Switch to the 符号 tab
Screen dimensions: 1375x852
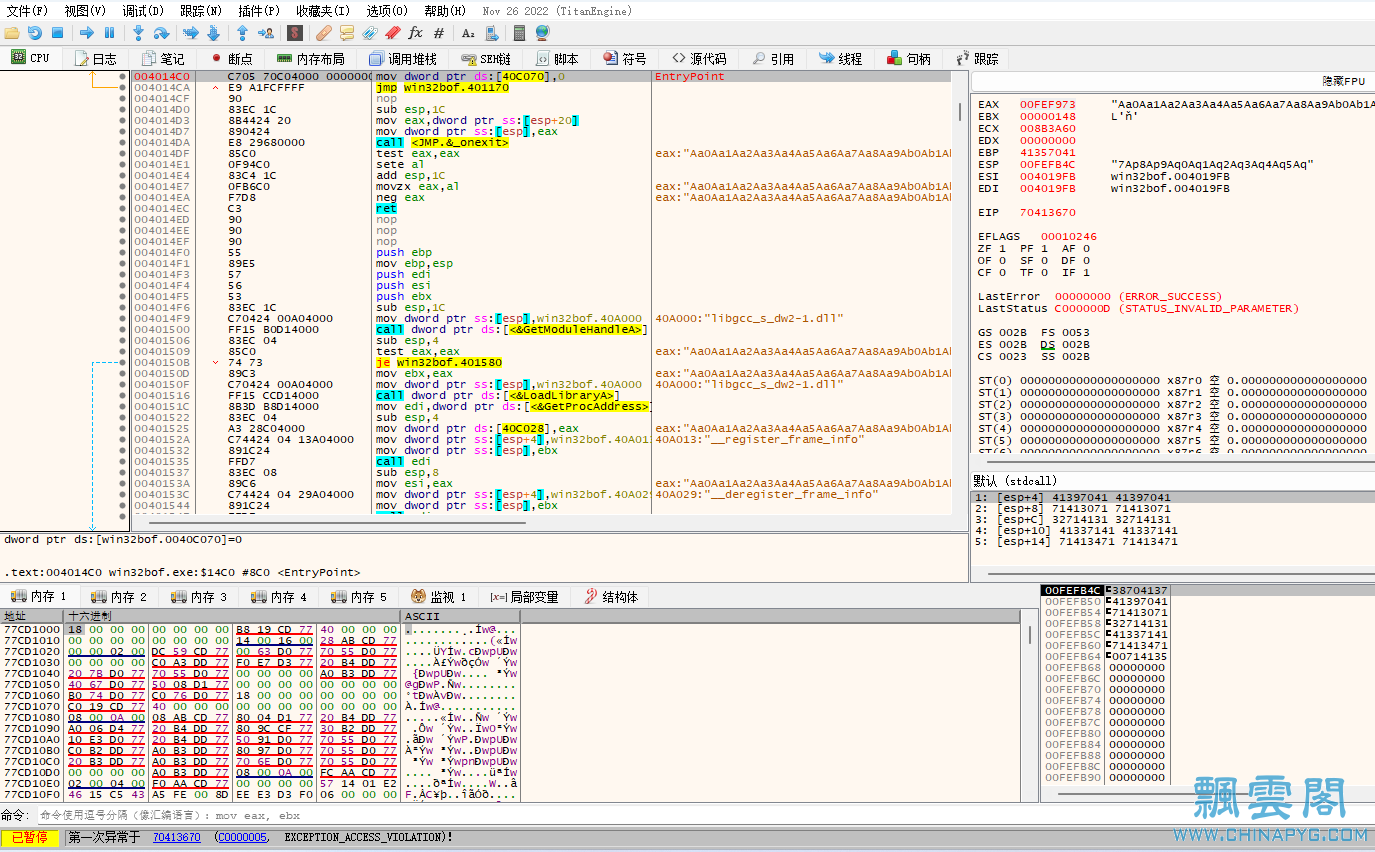tap(625, 59)
